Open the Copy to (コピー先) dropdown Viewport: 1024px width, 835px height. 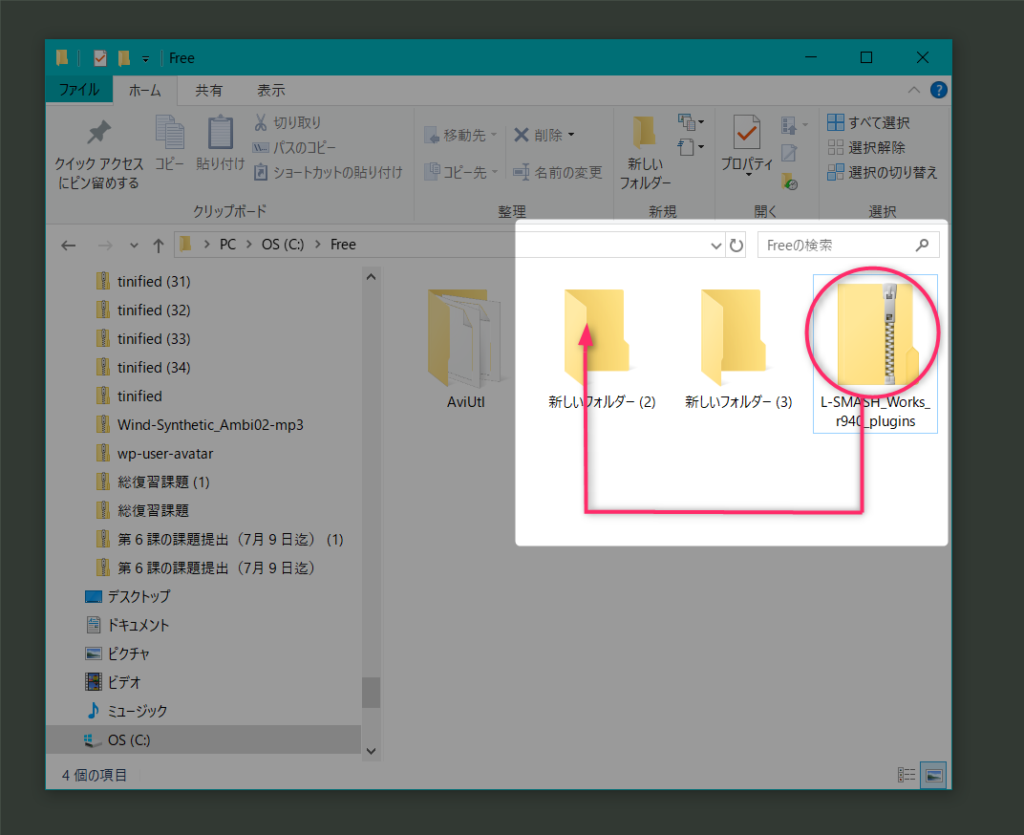point(461,172)
